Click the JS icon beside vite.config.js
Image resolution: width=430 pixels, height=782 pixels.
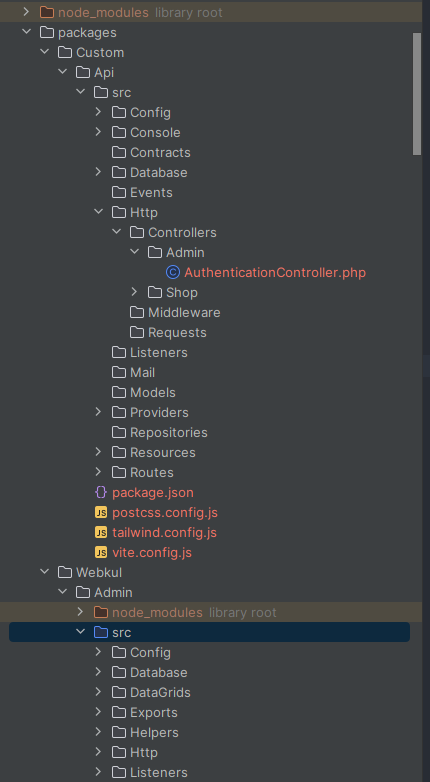point(101,552)
